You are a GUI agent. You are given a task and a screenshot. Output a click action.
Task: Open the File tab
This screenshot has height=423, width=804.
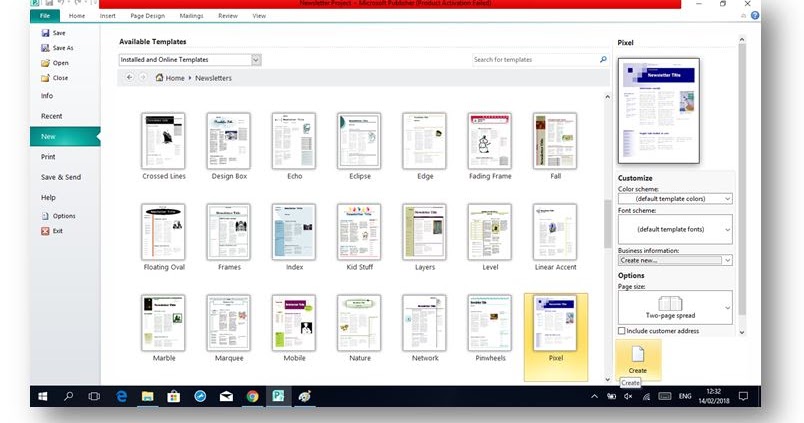(45, 16)
